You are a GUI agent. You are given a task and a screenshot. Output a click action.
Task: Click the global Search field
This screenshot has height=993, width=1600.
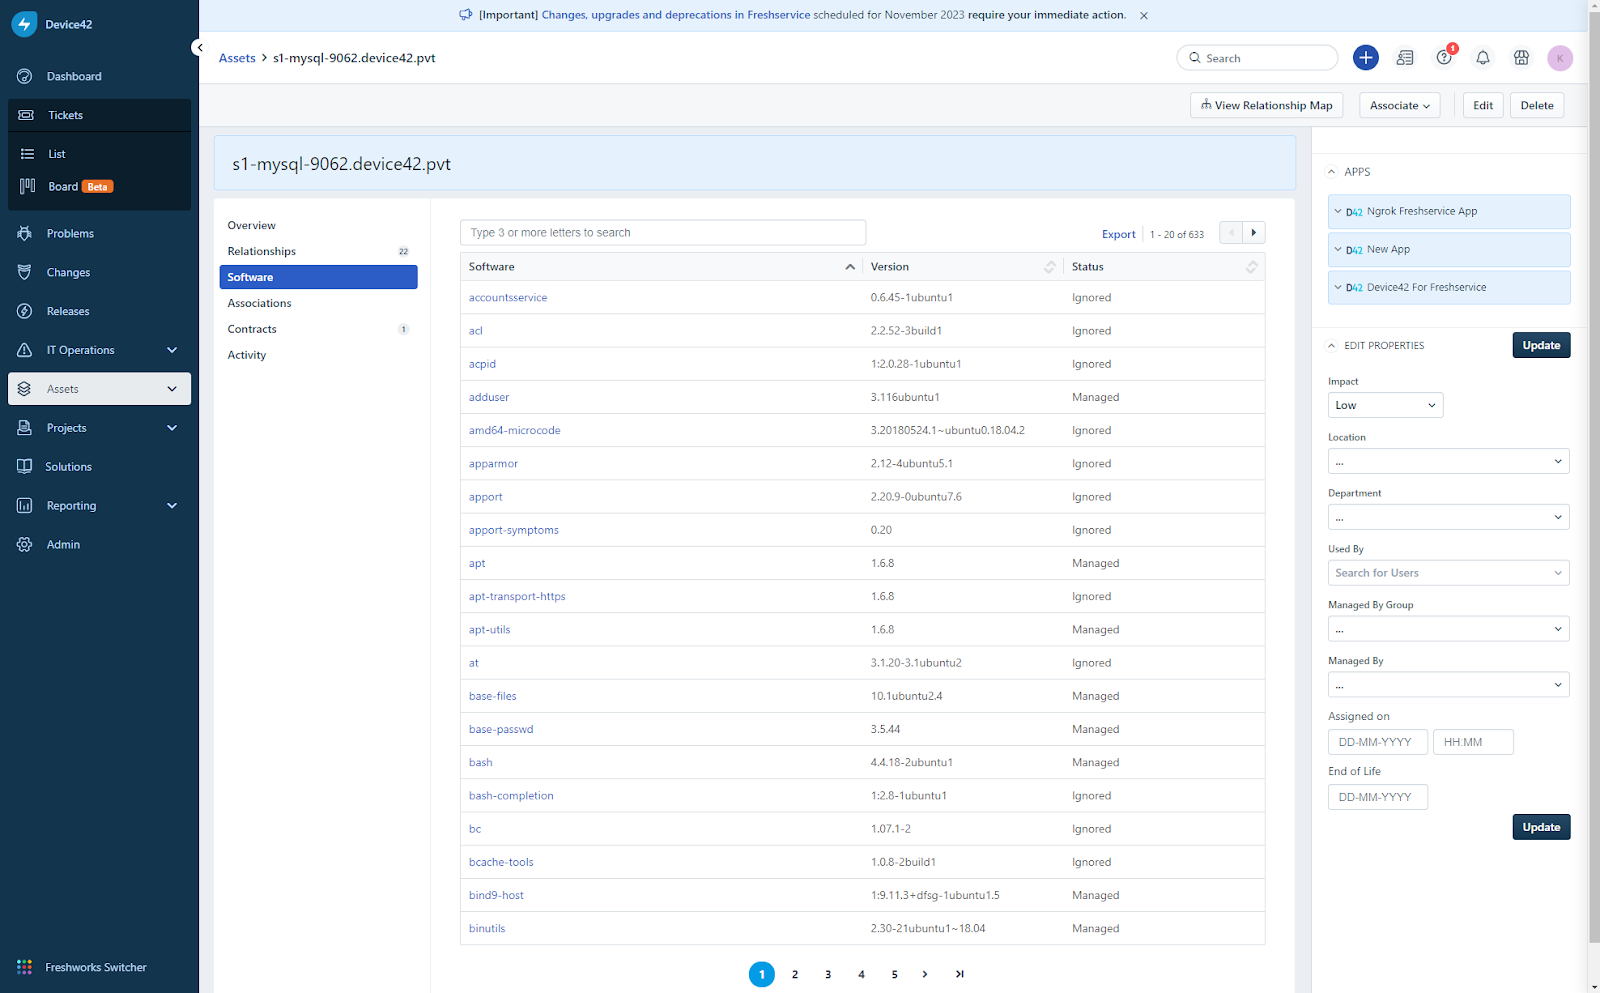point(1257,58)
